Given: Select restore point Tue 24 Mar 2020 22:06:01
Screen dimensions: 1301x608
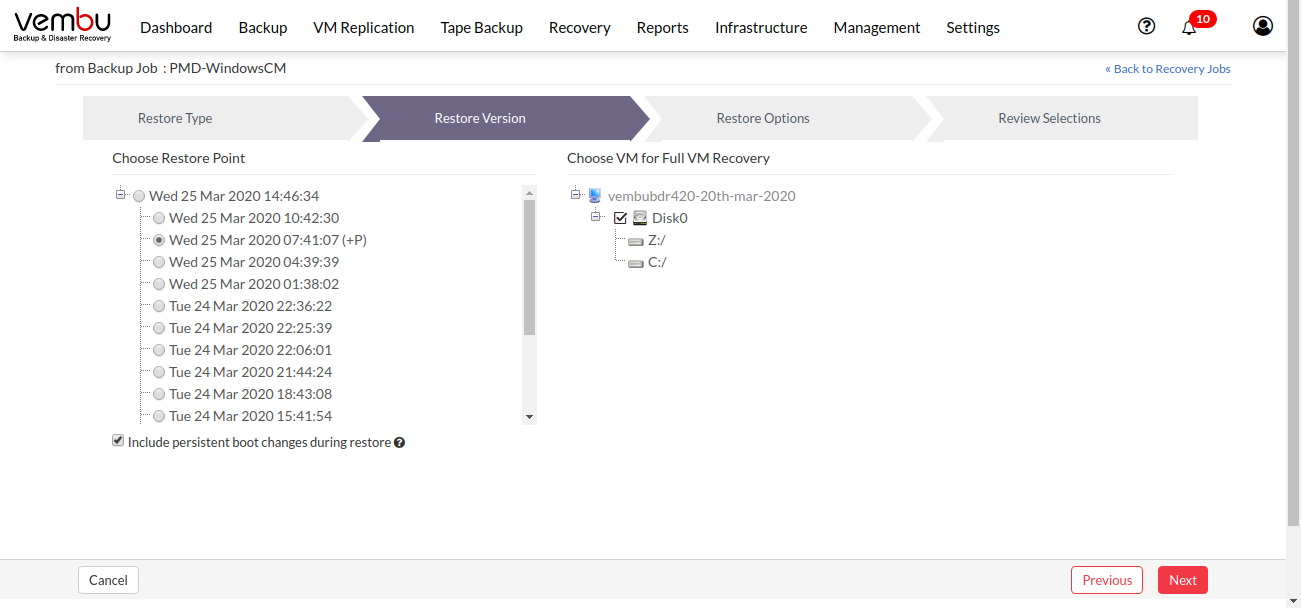Looking at the screenshot, I should 159,350.
